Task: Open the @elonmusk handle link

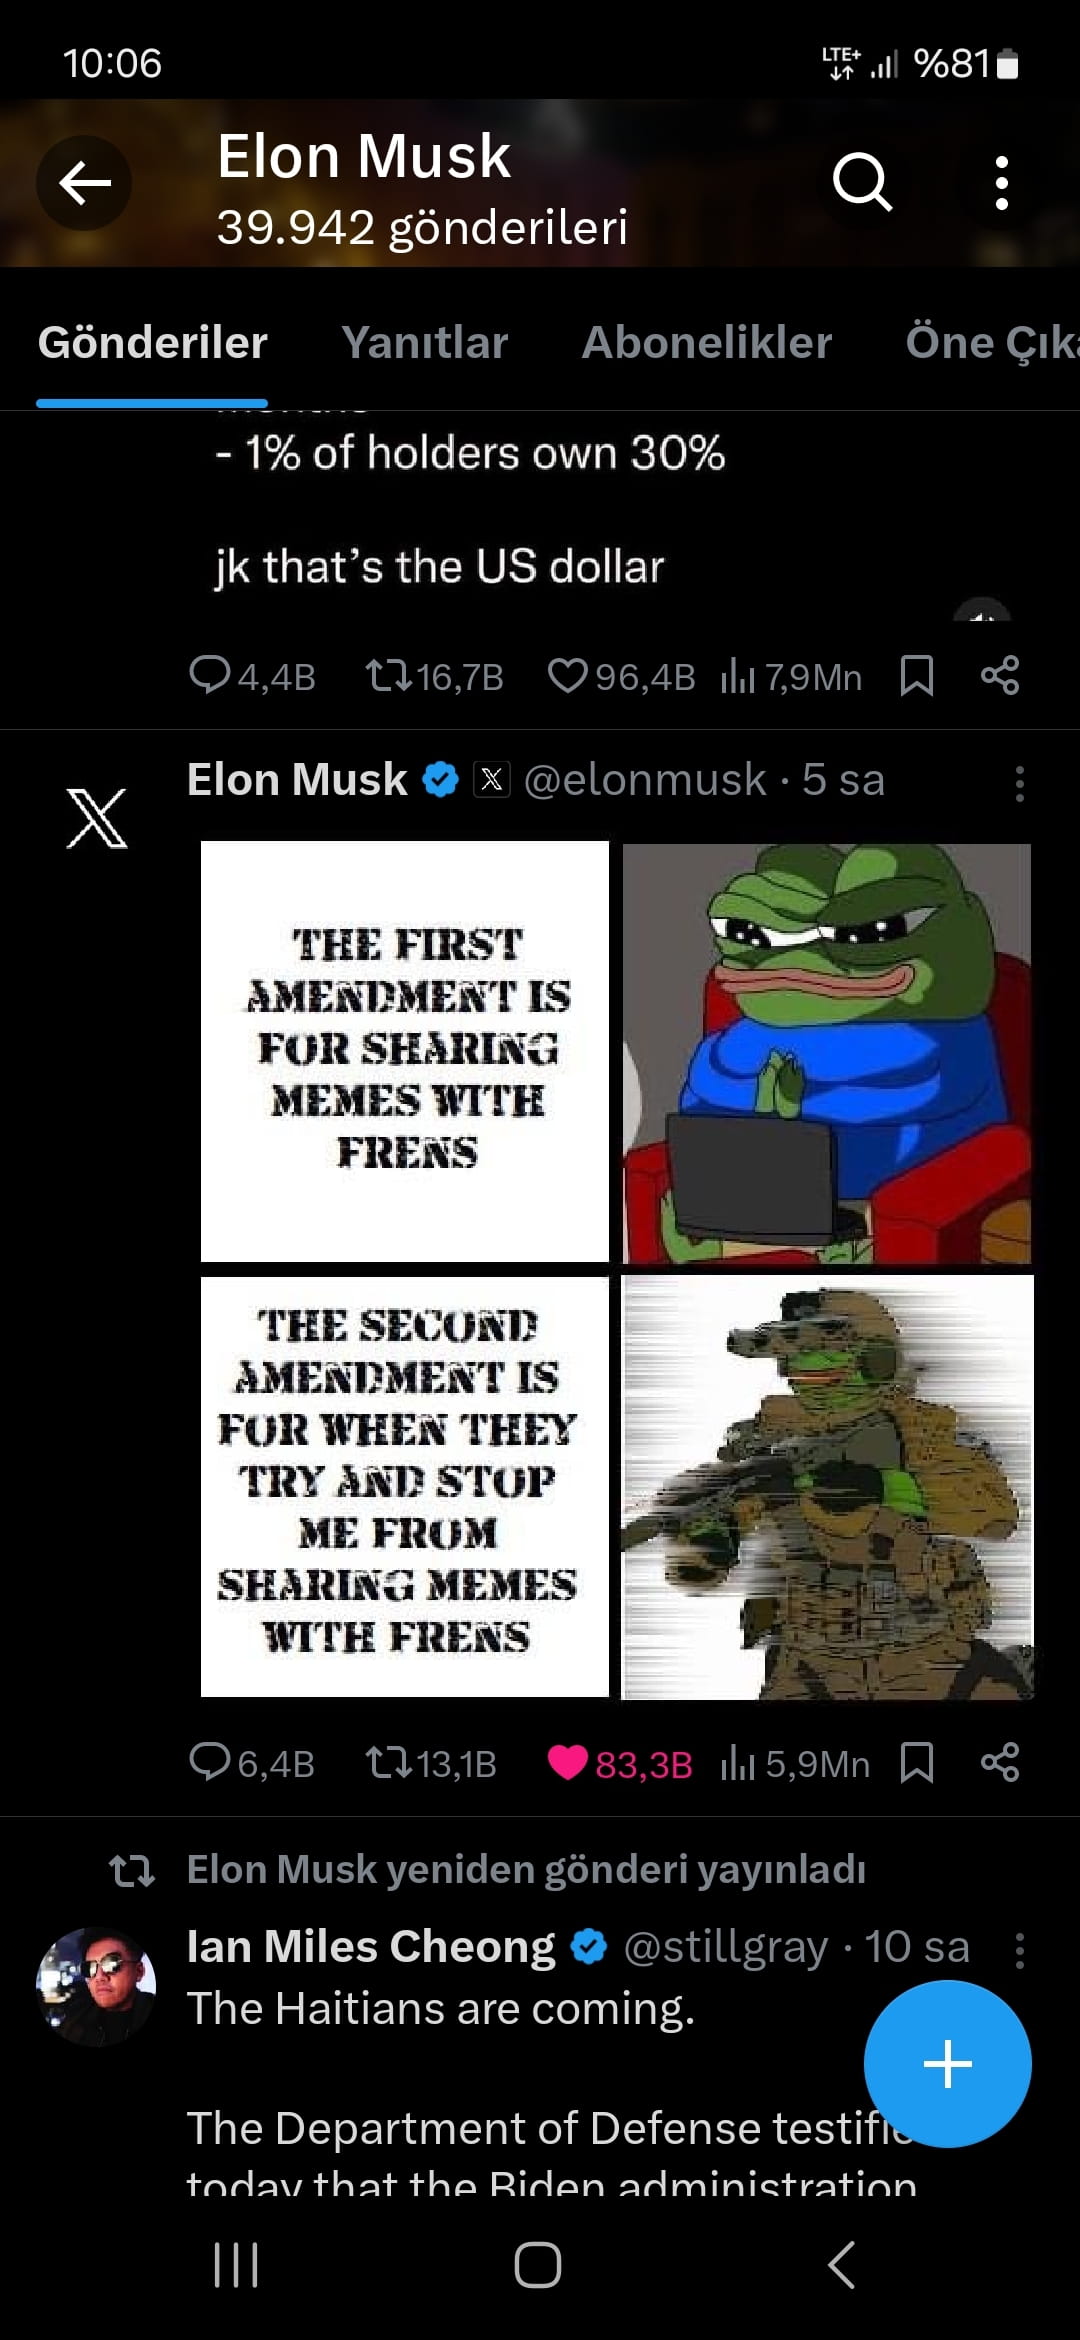Action: (x=645, y=780)
